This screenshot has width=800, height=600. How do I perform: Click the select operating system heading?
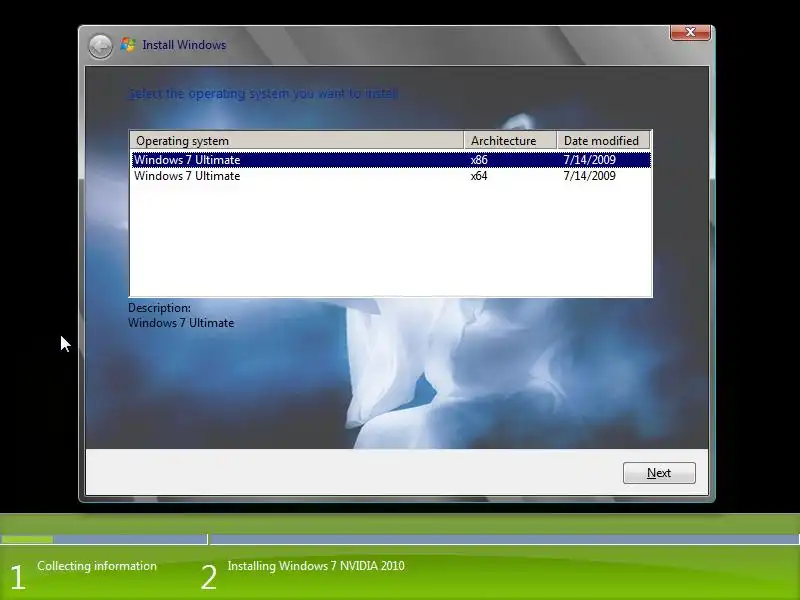point(263,94)
